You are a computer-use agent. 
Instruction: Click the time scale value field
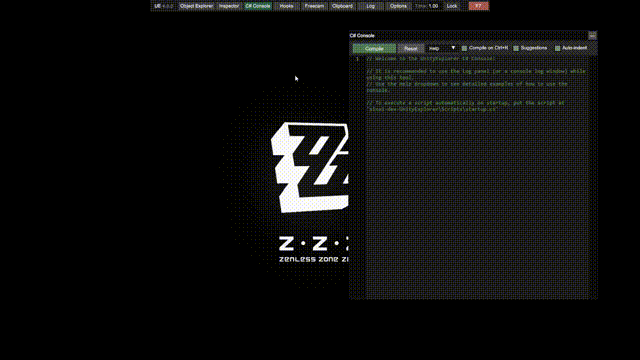pyautogui.click(x=434, y=6)
